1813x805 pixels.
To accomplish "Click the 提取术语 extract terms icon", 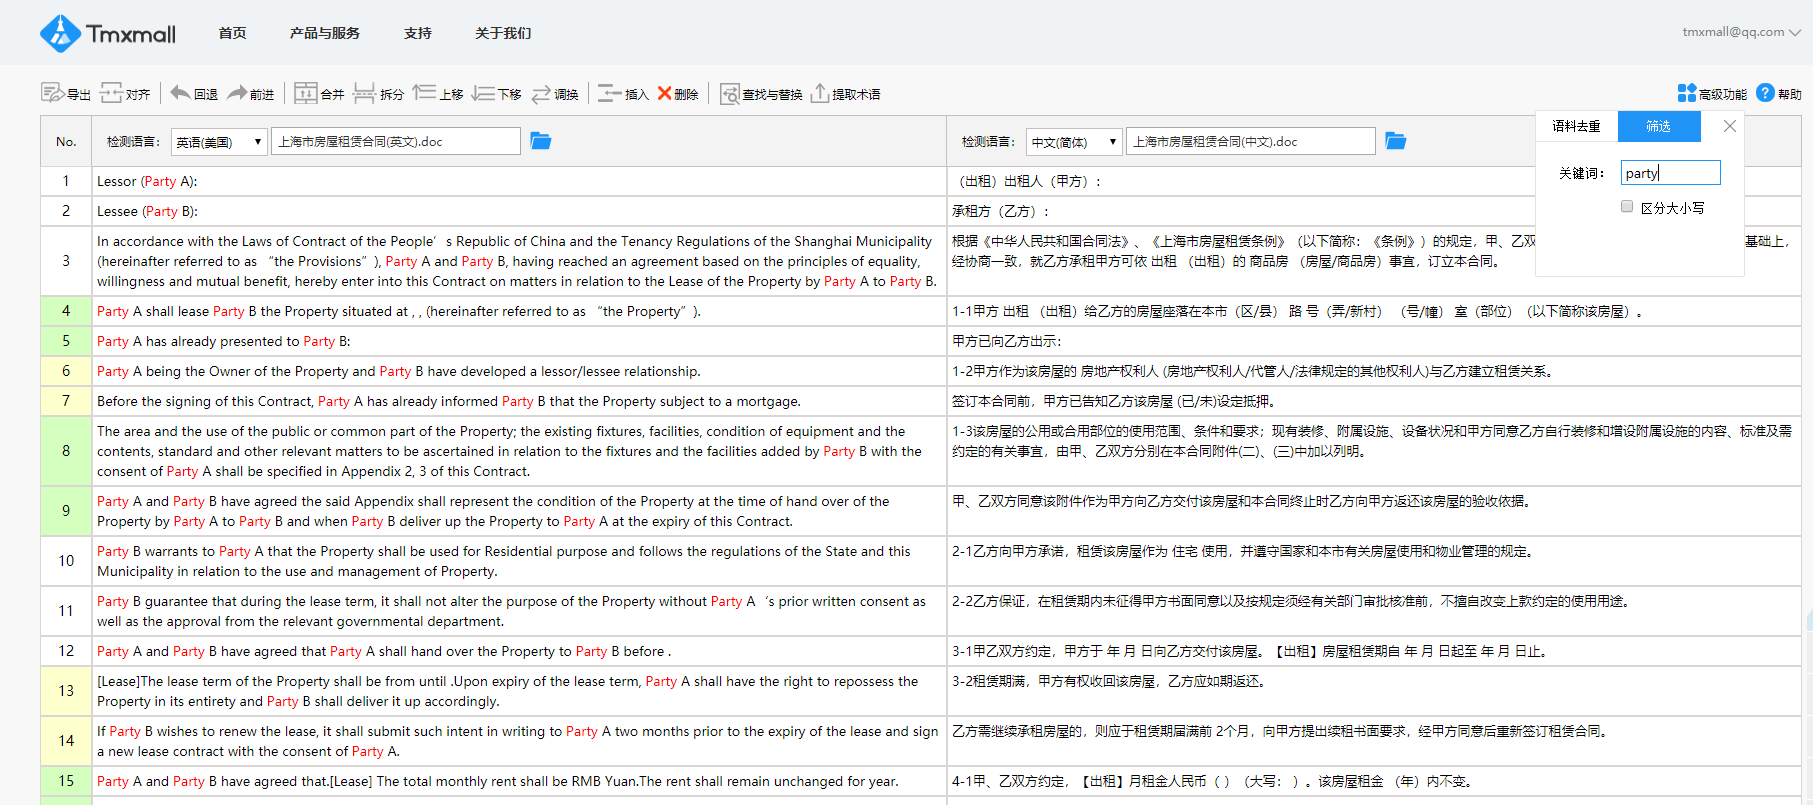I will (x=845, y=93).
